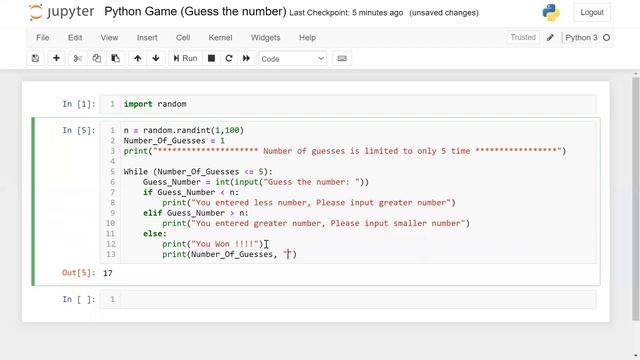Click the In [1] prompt
Viewport: 640px width, 360px height.
78,104
